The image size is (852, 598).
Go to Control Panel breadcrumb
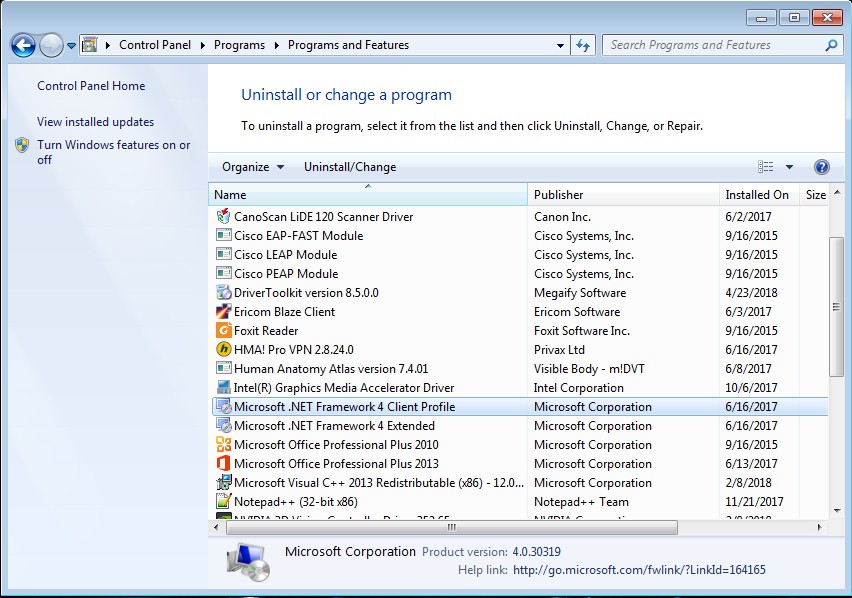coord(155,45)
